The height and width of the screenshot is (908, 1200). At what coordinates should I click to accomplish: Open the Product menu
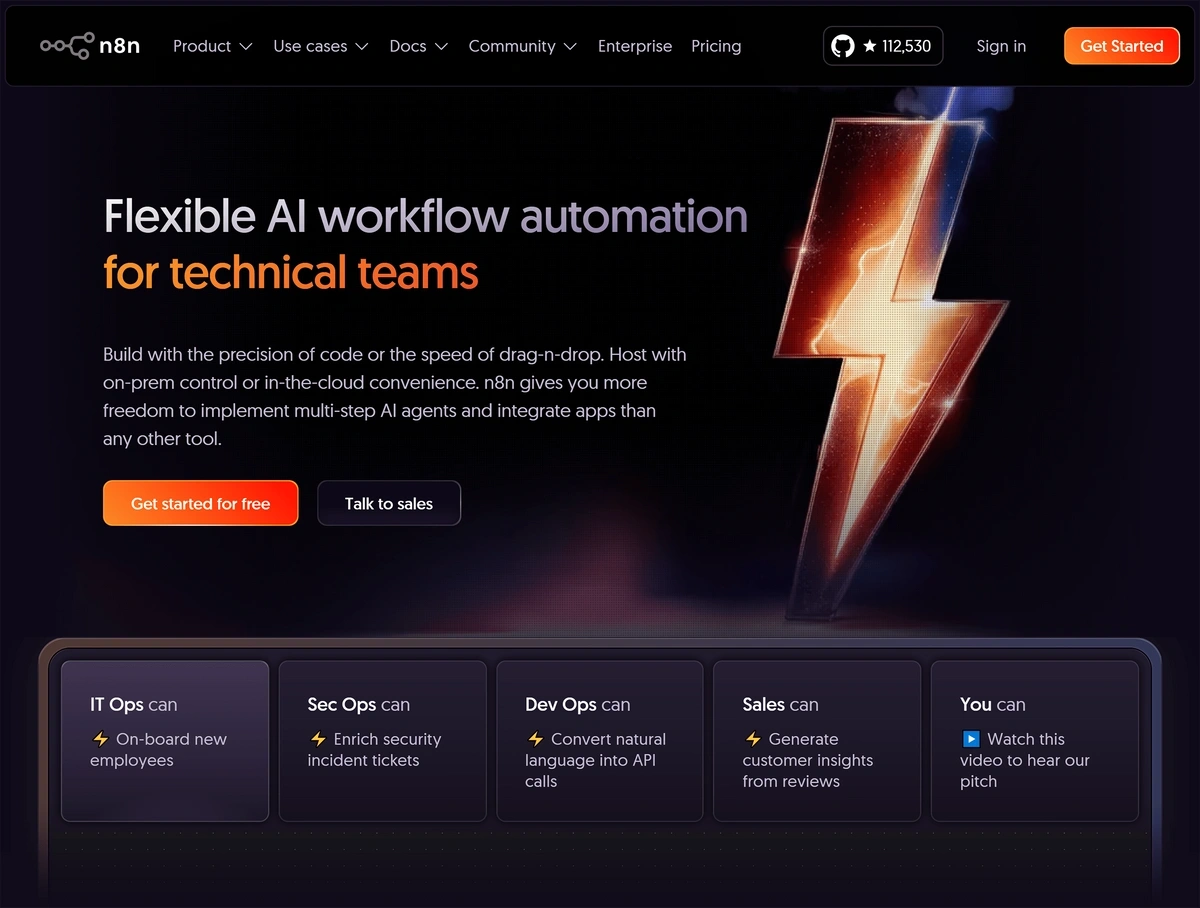pyautogui.click(x=213, y=46)
